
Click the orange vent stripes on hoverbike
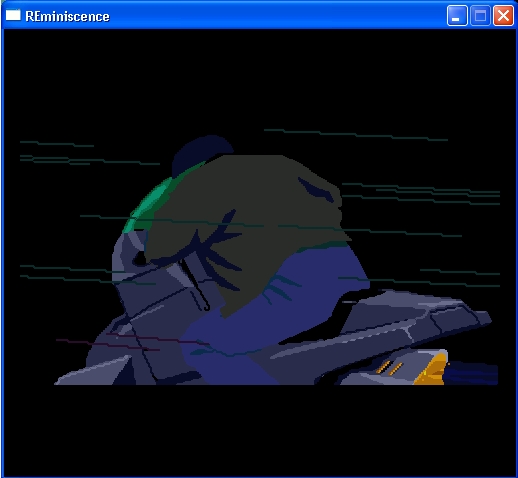tap(389, 367)
